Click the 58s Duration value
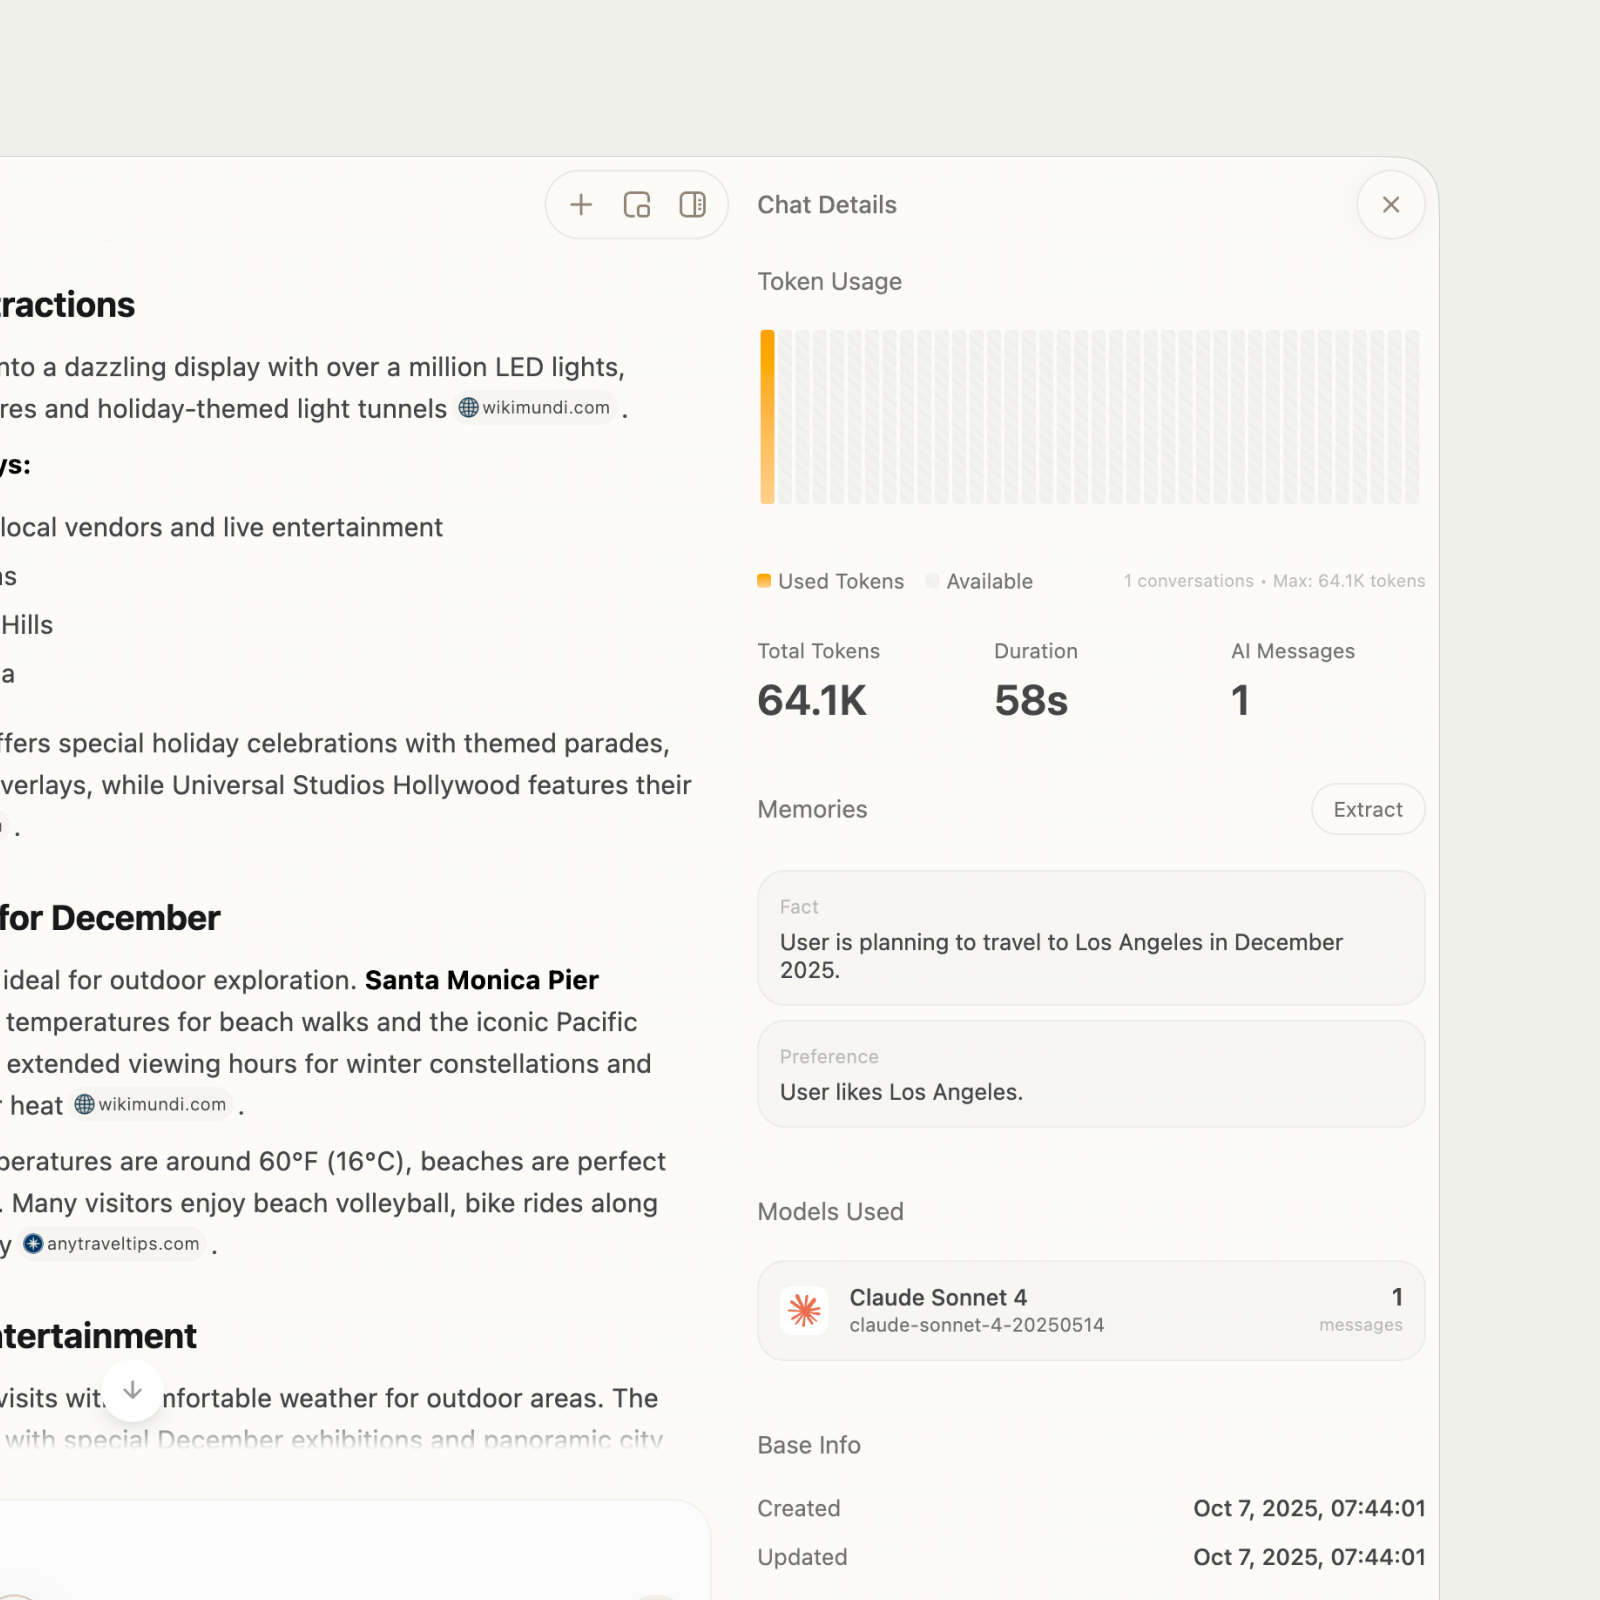 (x=1031, y=700)
